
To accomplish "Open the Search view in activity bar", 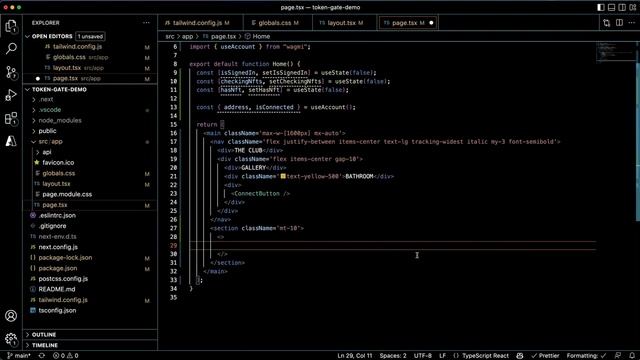I will click(11, 49).
